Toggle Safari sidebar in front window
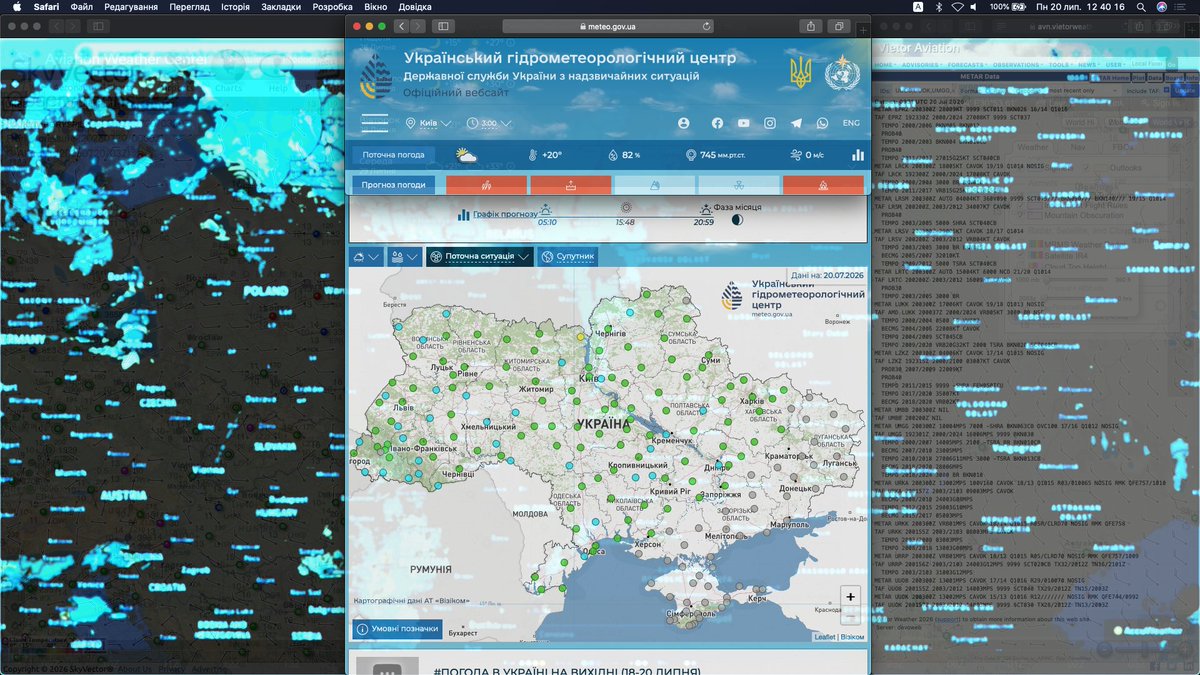 pos(442,26)
